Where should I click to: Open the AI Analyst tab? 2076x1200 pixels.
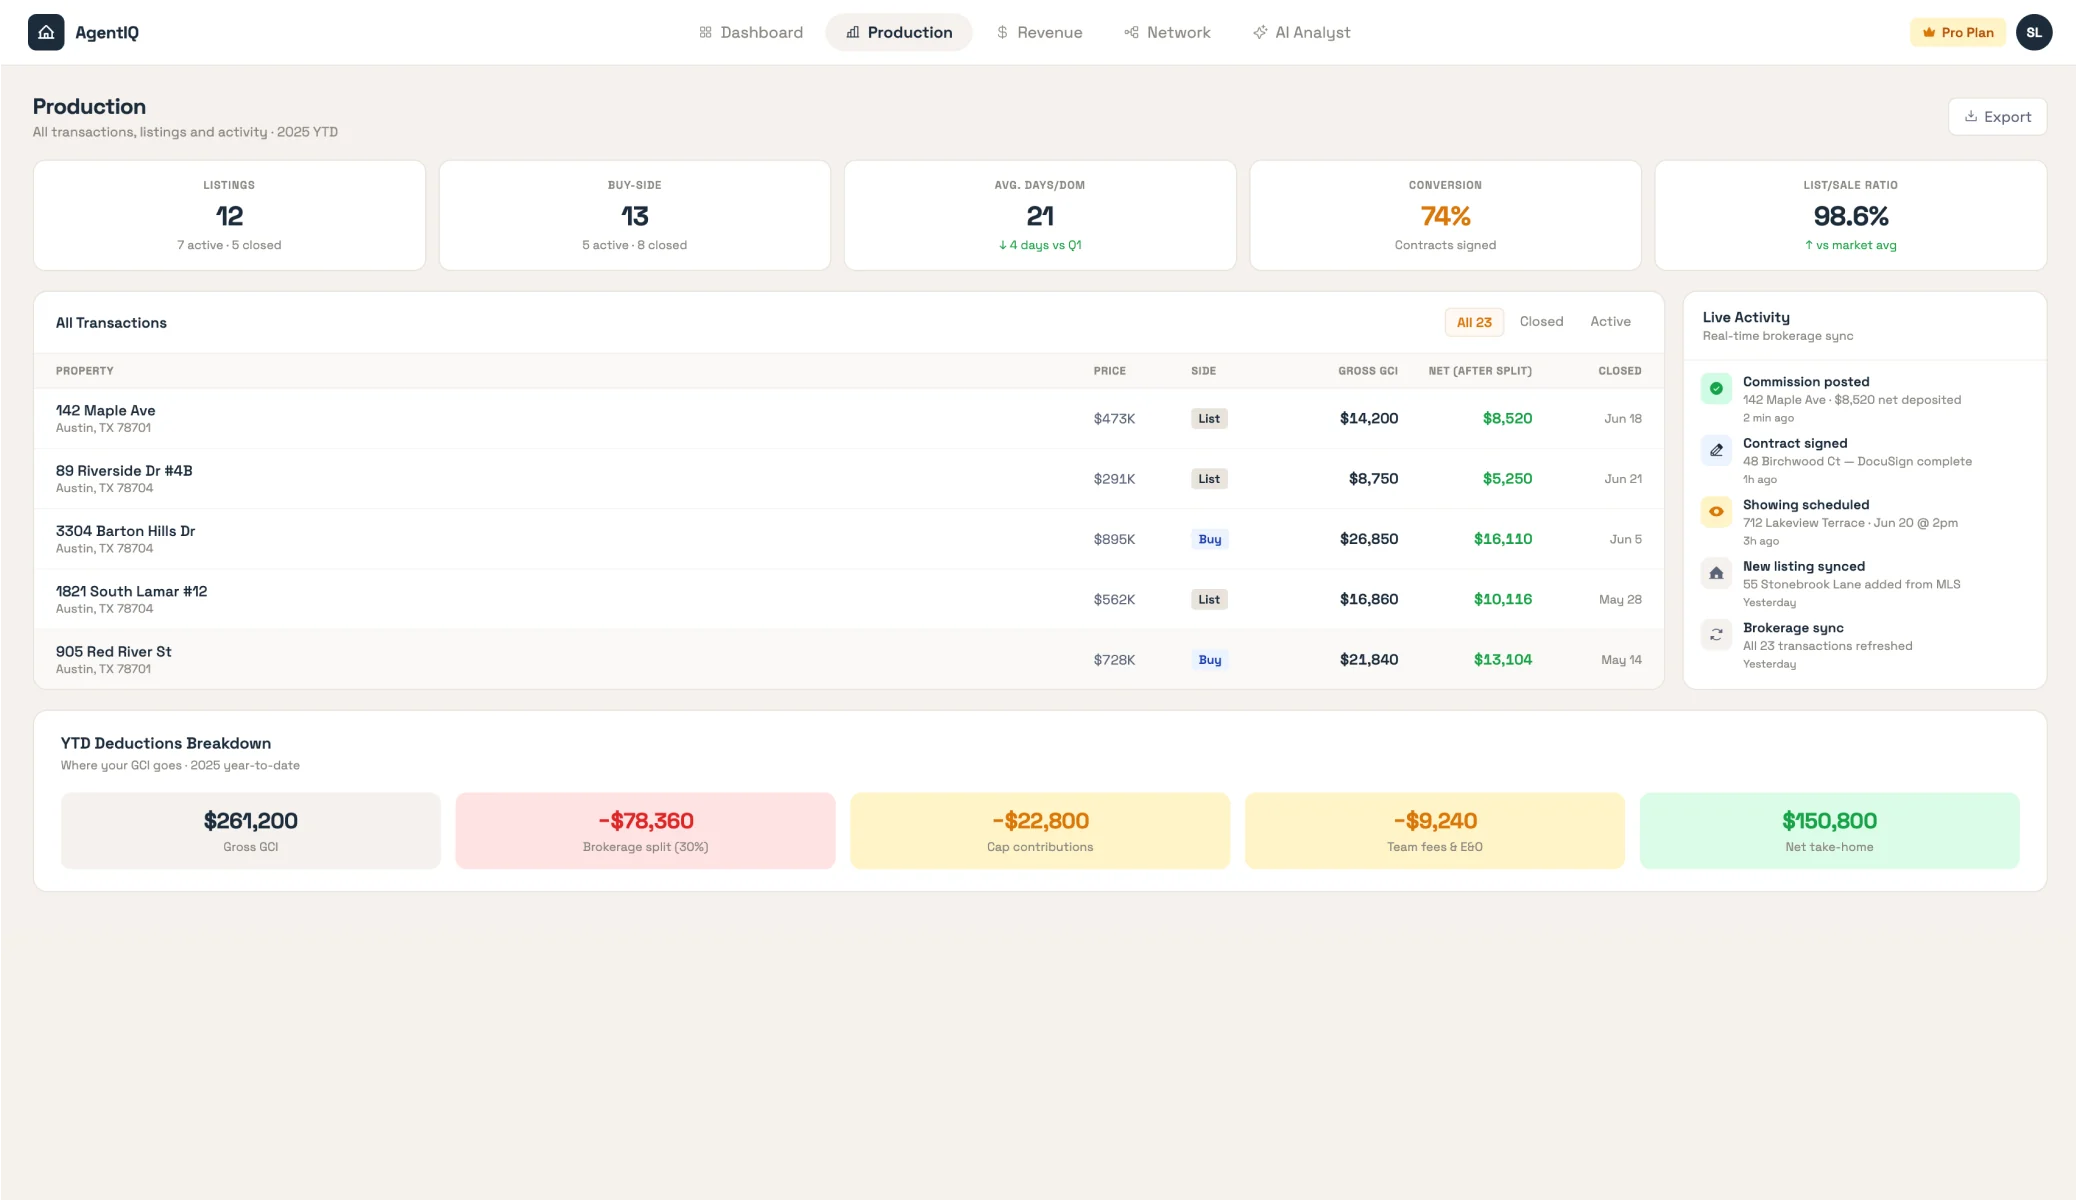[1301, 32]
